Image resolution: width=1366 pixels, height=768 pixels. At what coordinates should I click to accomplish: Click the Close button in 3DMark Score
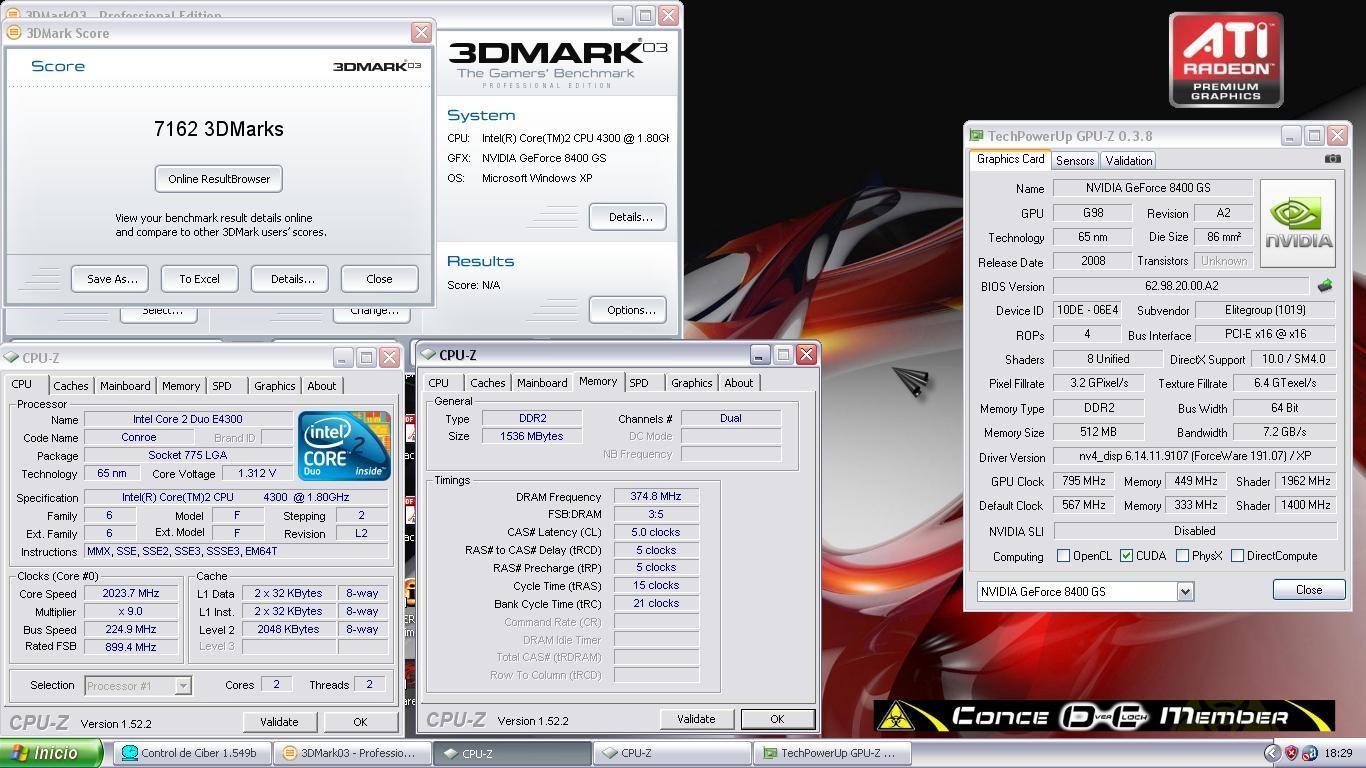pos(379,279)
